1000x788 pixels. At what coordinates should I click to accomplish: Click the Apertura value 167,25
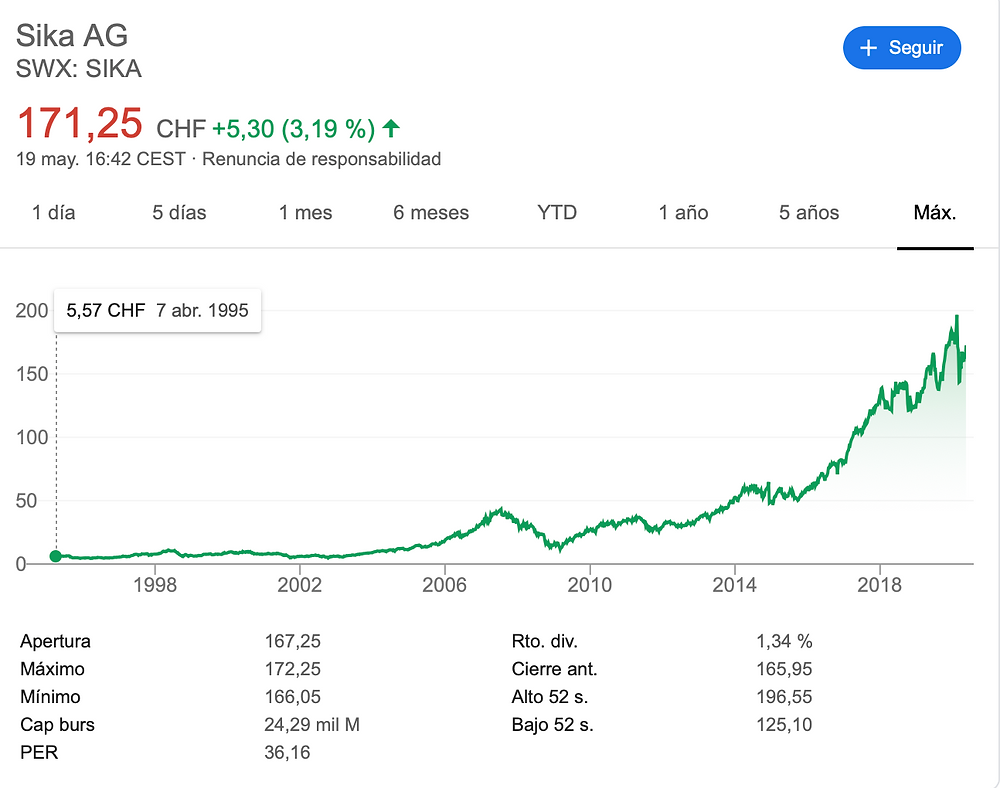coord(293,641)
